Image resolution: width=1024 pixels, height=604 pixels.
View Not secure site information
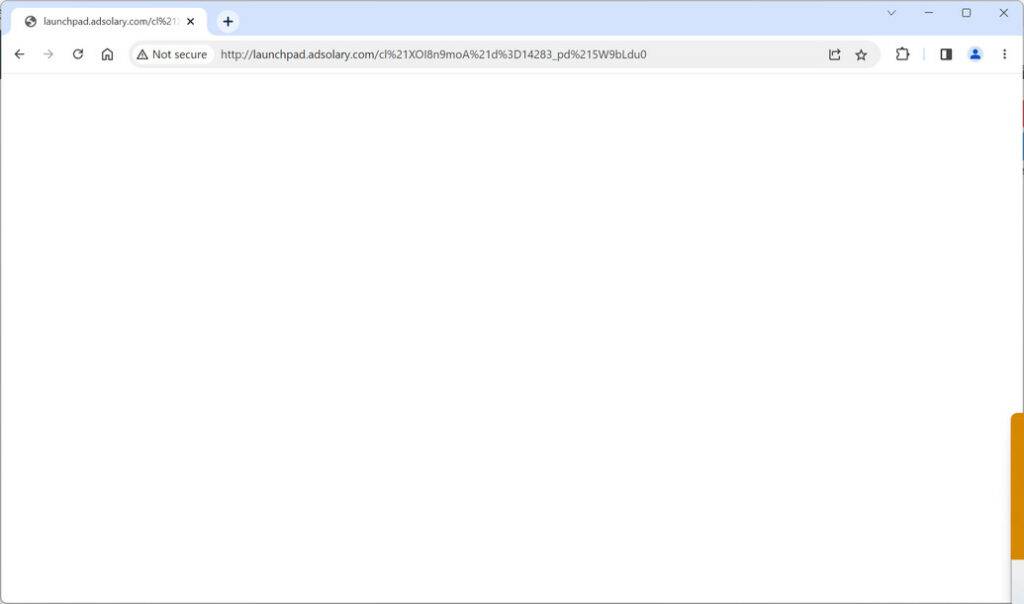coord(171,55)
